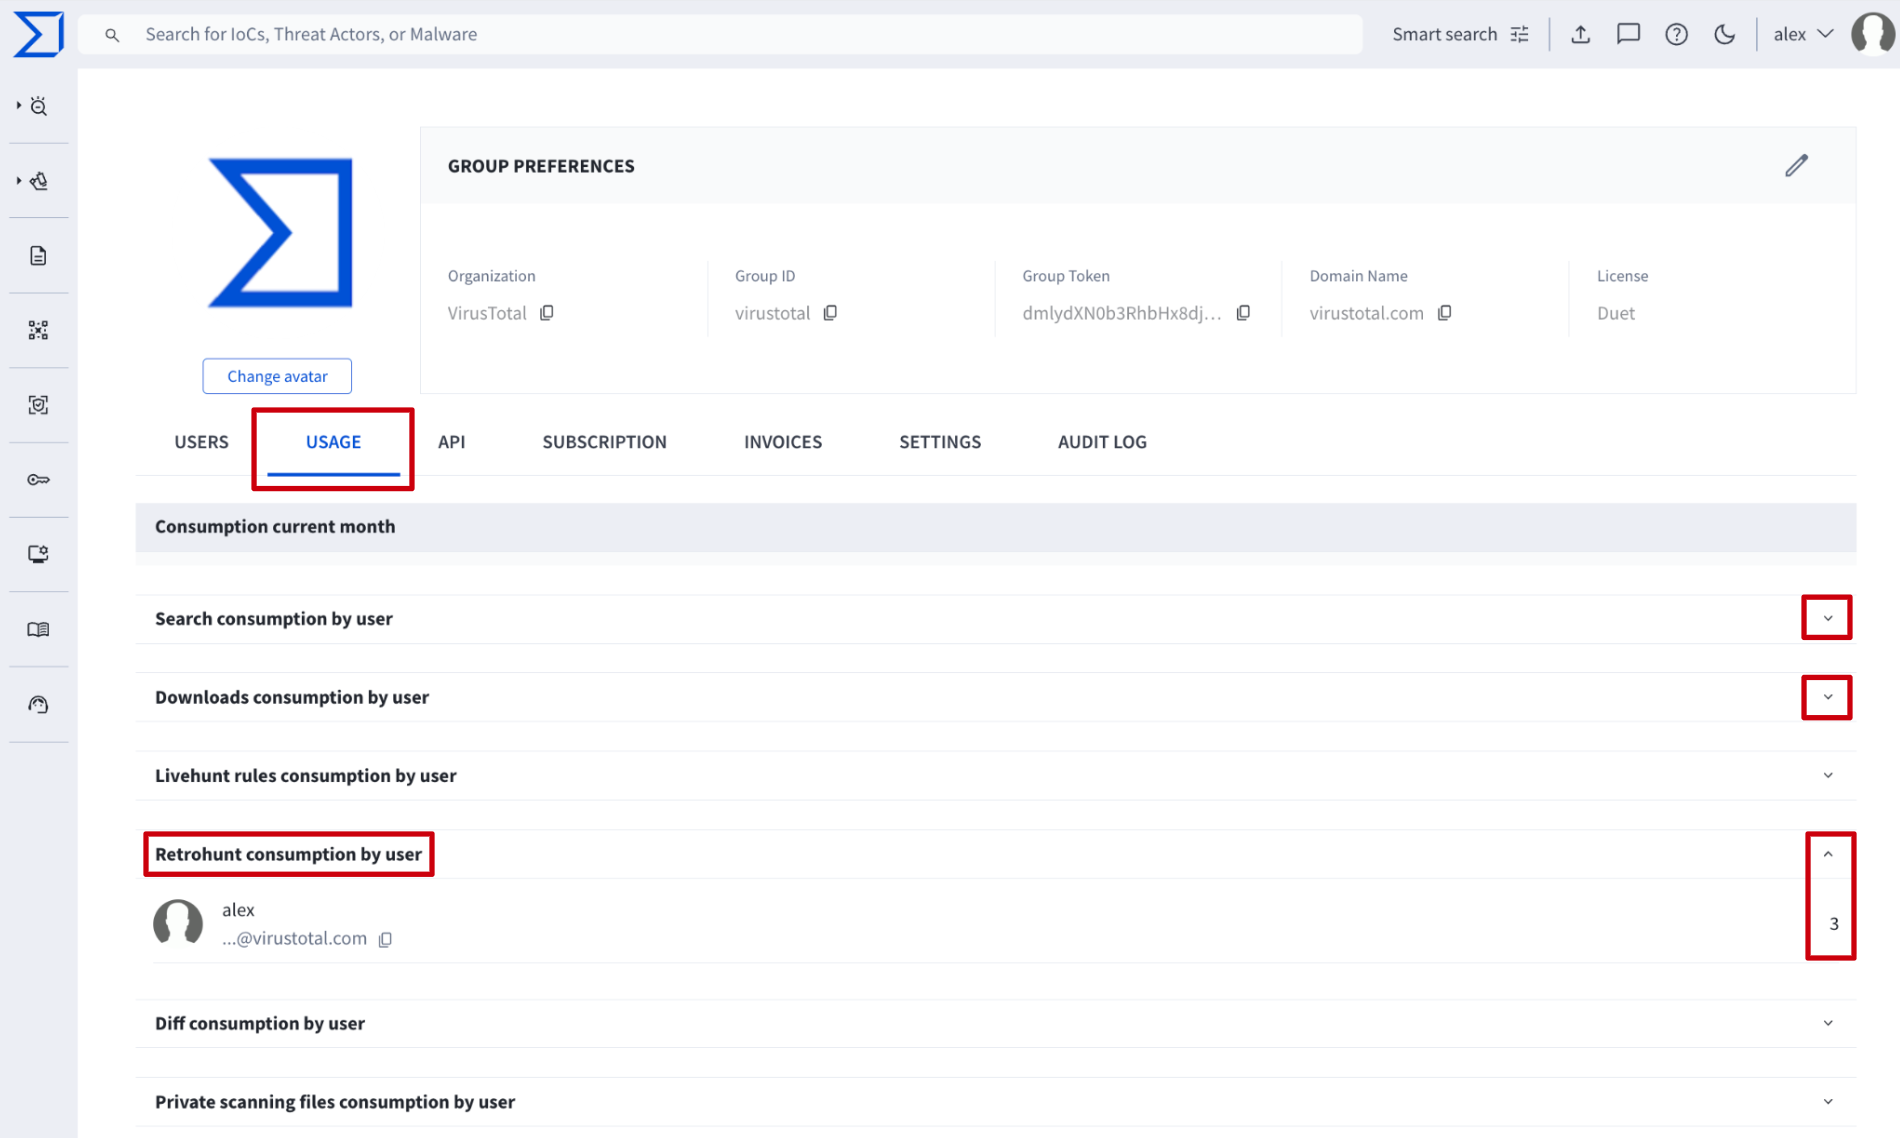Toggle dark mode moon icon
Image resolution: width=1900 pixels, height=1138 pixels.
[1724, 34]
